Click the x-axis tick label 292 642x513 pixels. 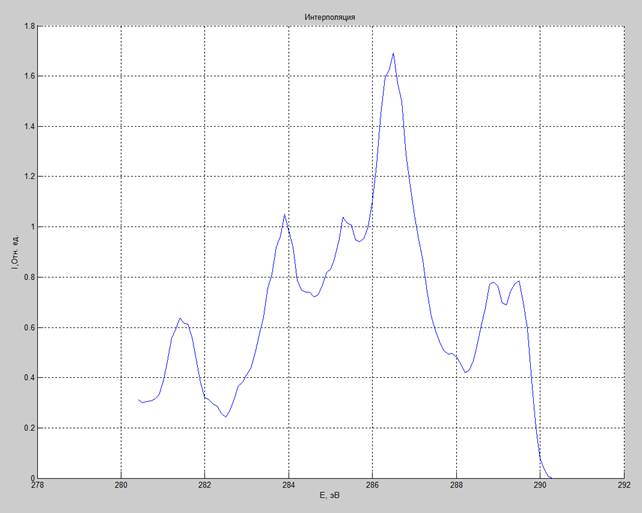pyautogui.click(x=624, y=485)
